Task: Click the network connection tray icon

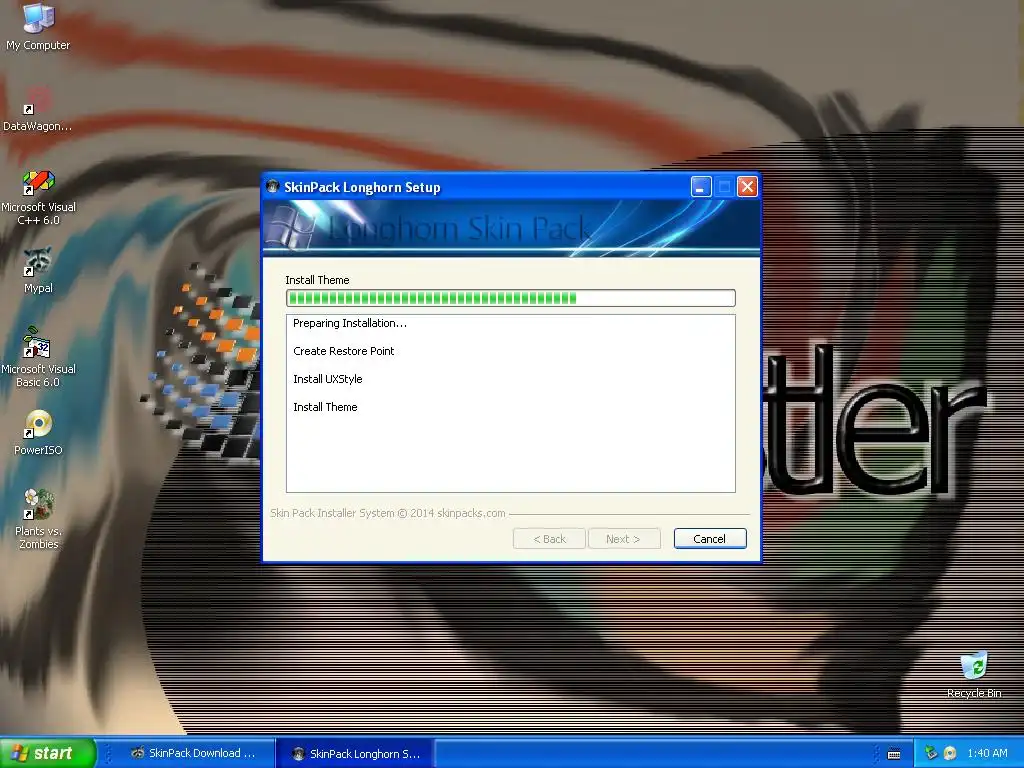Action: point(931,753)
